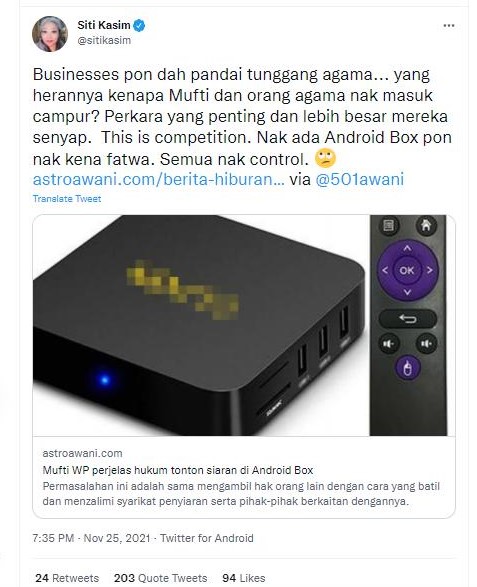Open the three-dot more options menu

point(449,26)
